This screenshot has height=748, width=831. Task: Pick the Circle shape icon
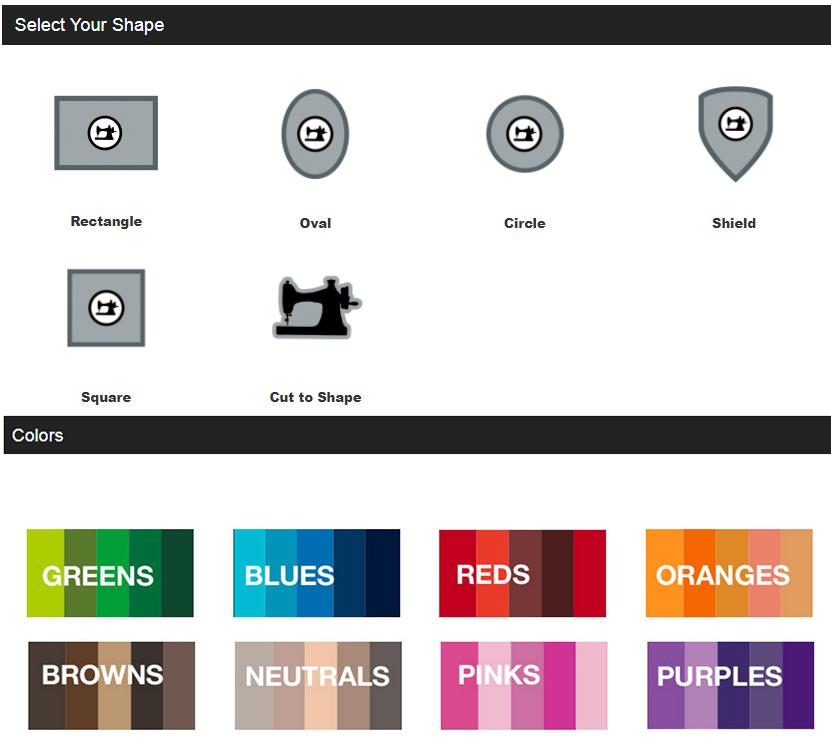tap(524, 134)
